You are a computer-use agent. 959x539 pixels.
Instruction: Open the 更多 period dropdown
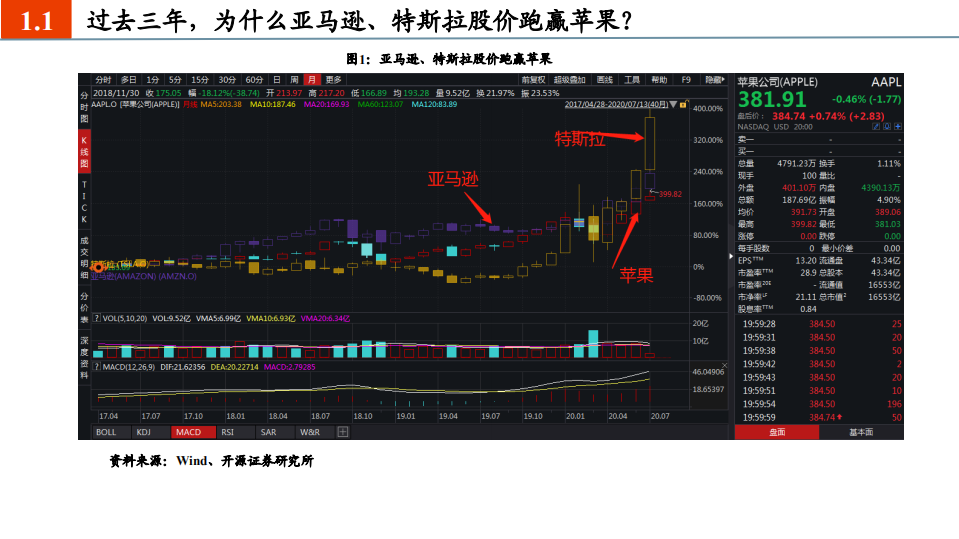(x=333, y=80)
